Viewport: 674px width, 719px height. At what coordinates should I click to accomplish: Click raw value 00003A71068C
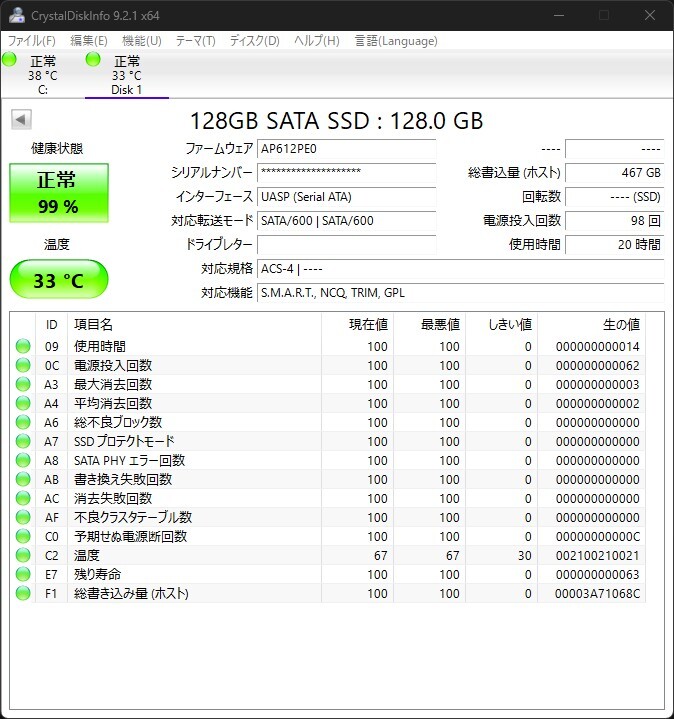point(597,593)
